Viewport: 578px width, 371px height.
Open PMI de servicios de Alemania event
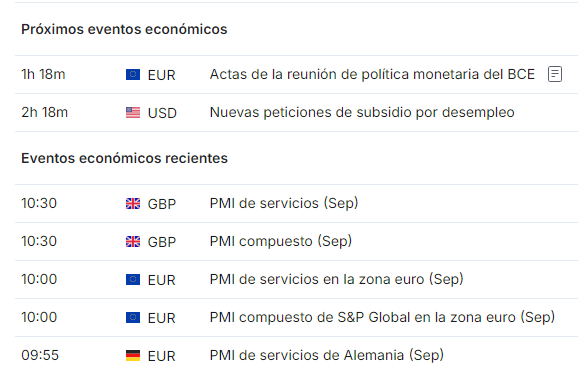point(327,356)
